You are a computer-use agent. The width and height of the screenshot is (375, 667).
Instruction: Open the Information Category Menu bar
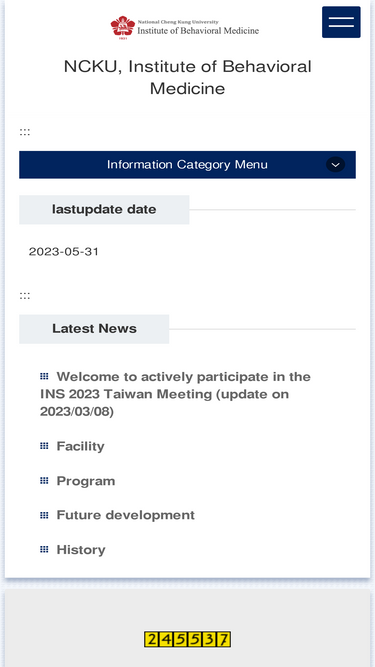[188, 165]
